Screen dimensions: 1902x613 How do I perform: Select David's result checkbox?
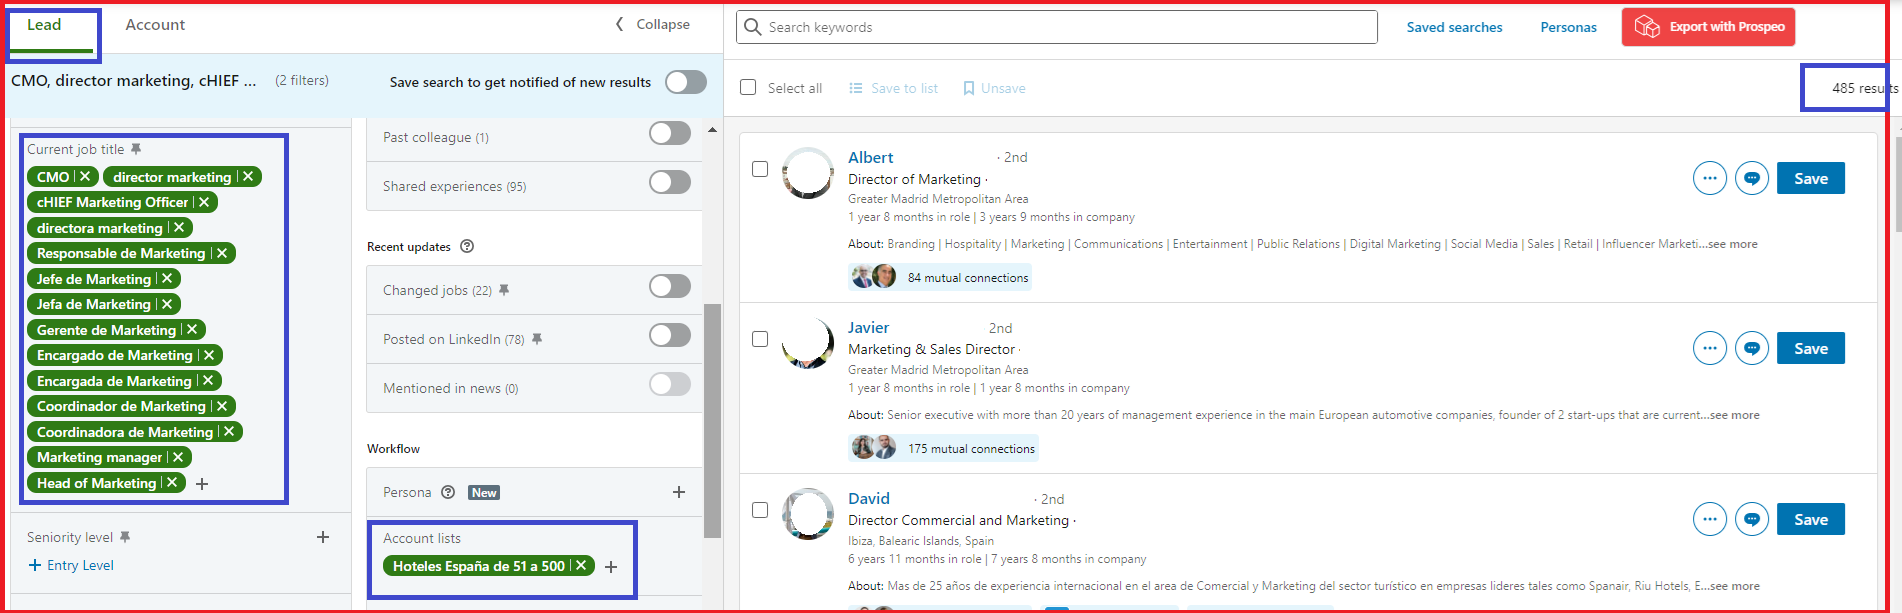[760, 510]
